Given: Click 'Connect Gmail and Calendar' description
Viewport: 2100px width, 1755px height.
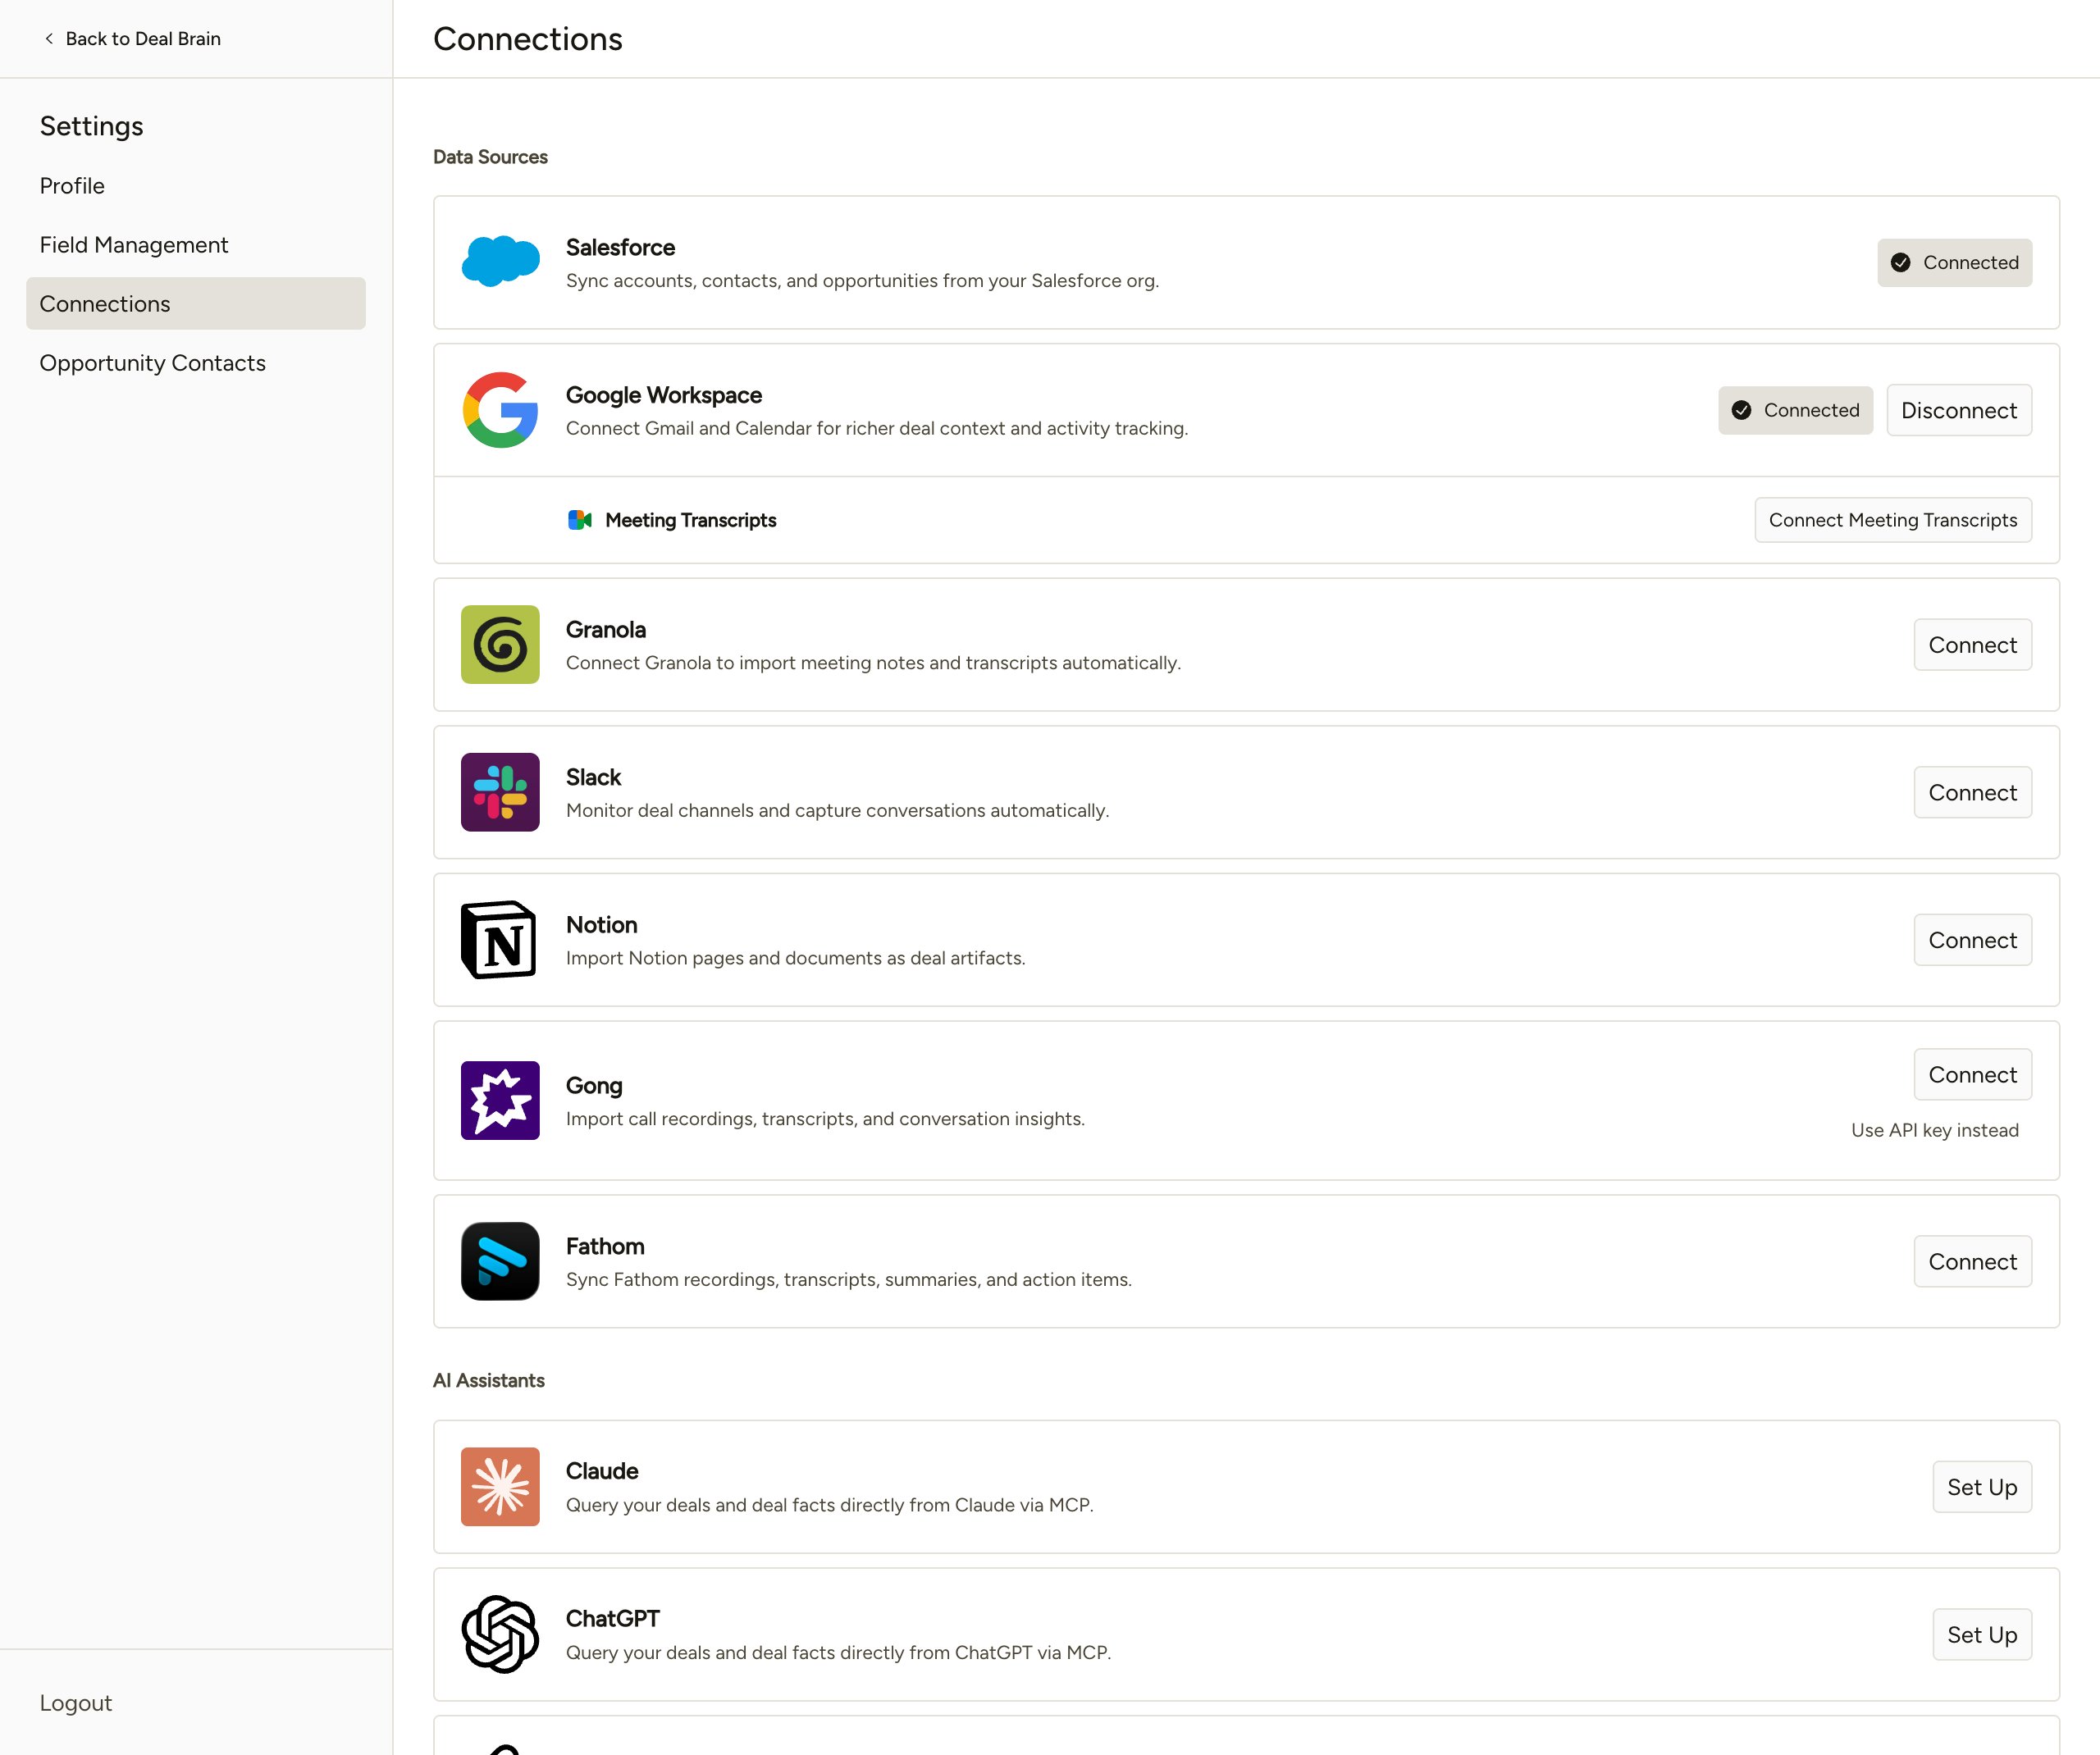Looking at the screenshot, I should (877, 428).
